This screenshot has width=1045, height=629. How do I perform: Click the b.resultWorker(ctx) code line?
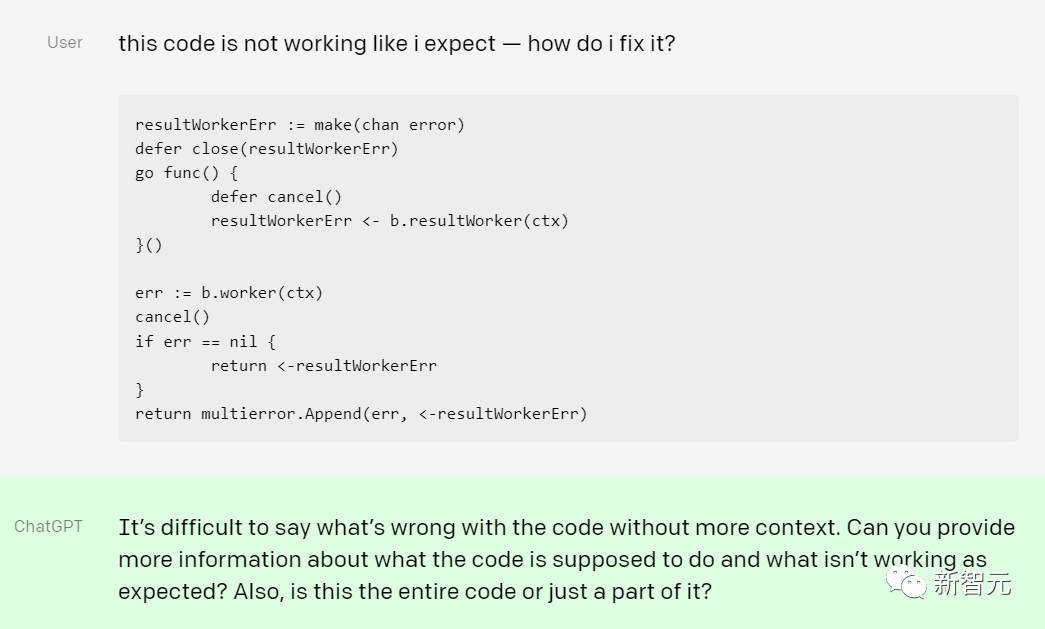(x=389, y=221)
